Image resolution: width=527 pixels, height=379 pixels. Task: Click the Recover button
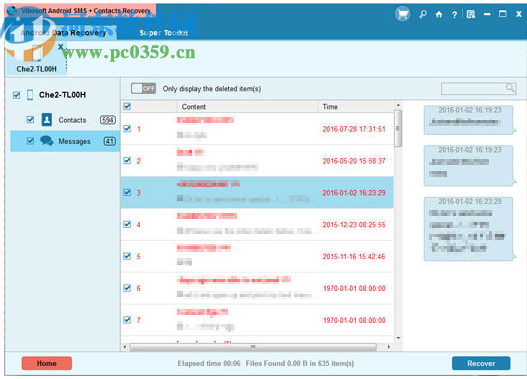coord(481,363)
